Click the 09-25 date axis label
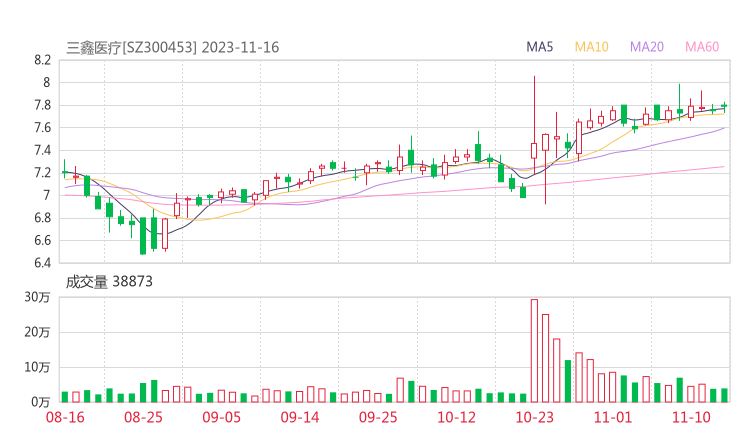The height and width of the screenshot is (440, 740). (378, 417)
